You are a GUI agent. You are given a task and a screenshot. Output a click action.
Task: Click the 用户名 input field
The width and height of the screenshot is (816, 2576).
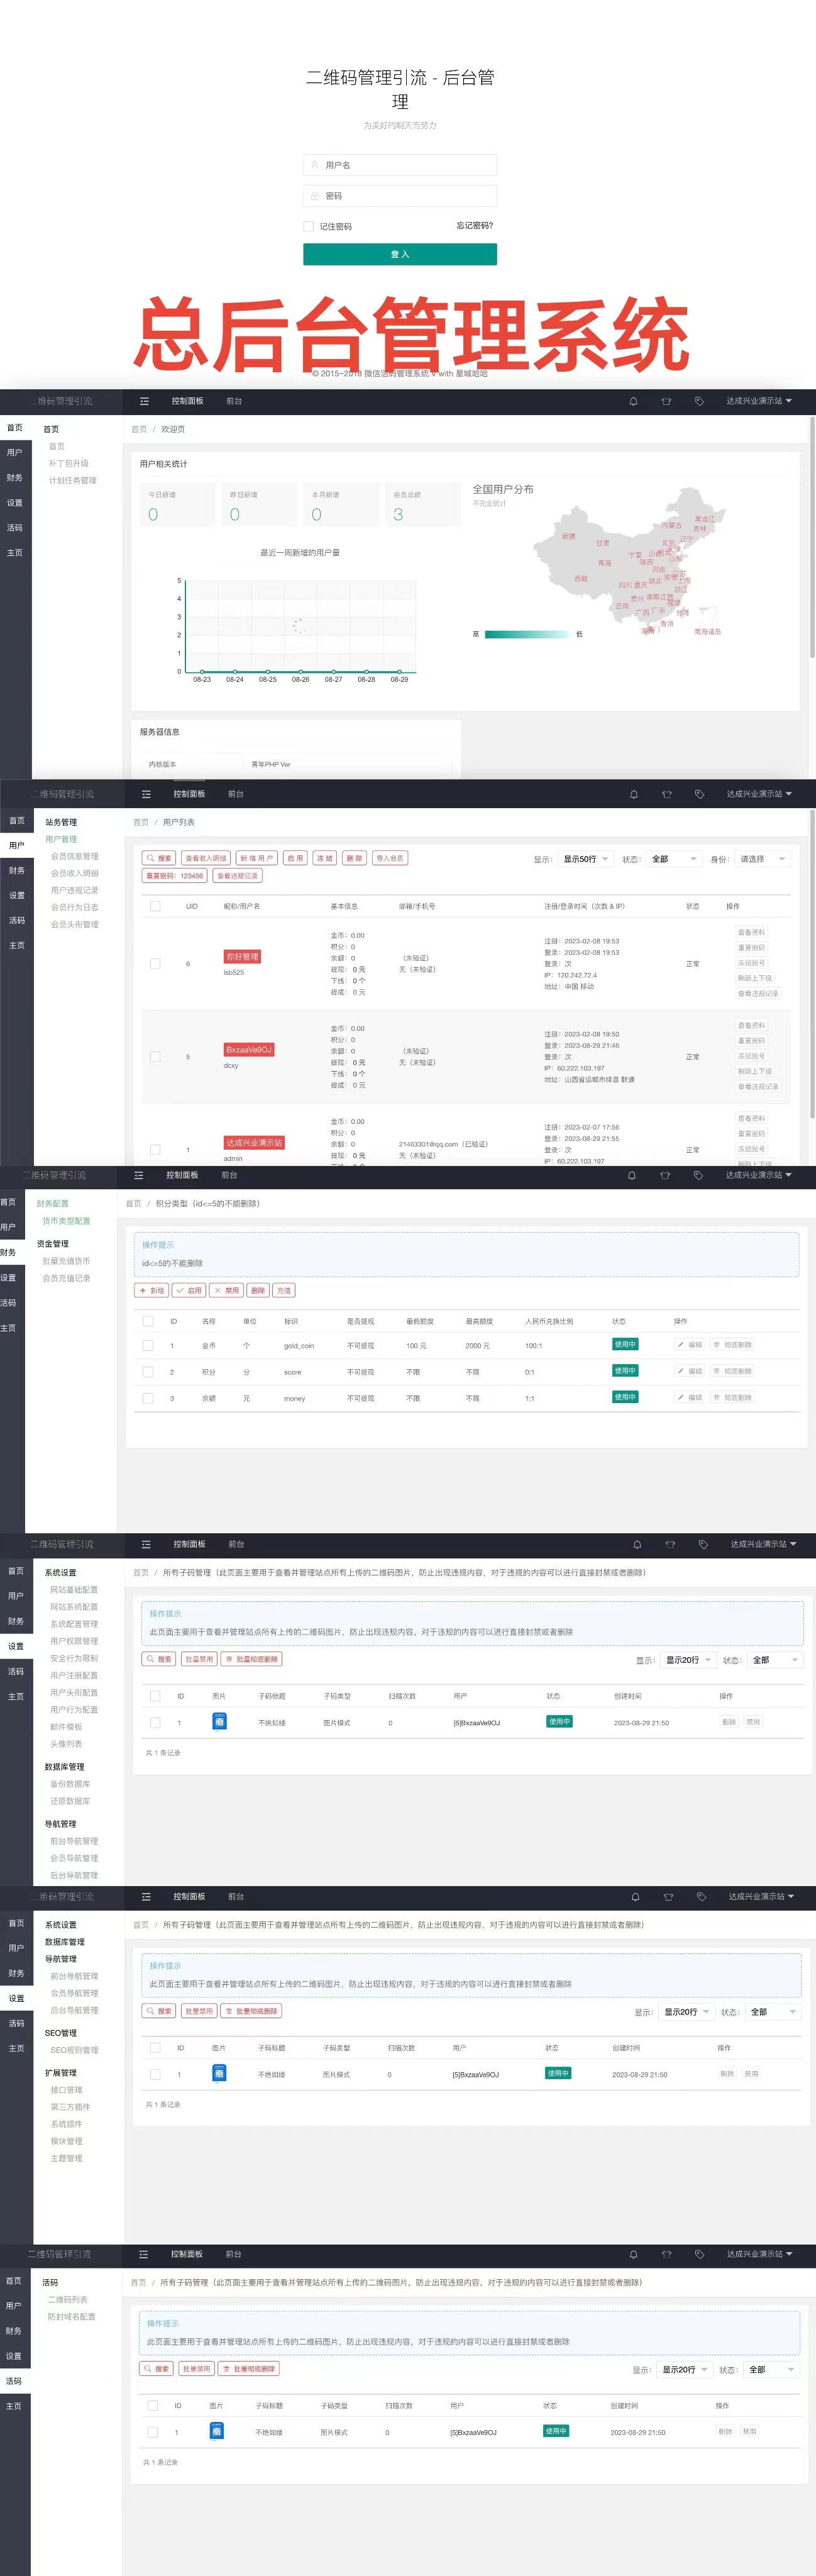400,165
